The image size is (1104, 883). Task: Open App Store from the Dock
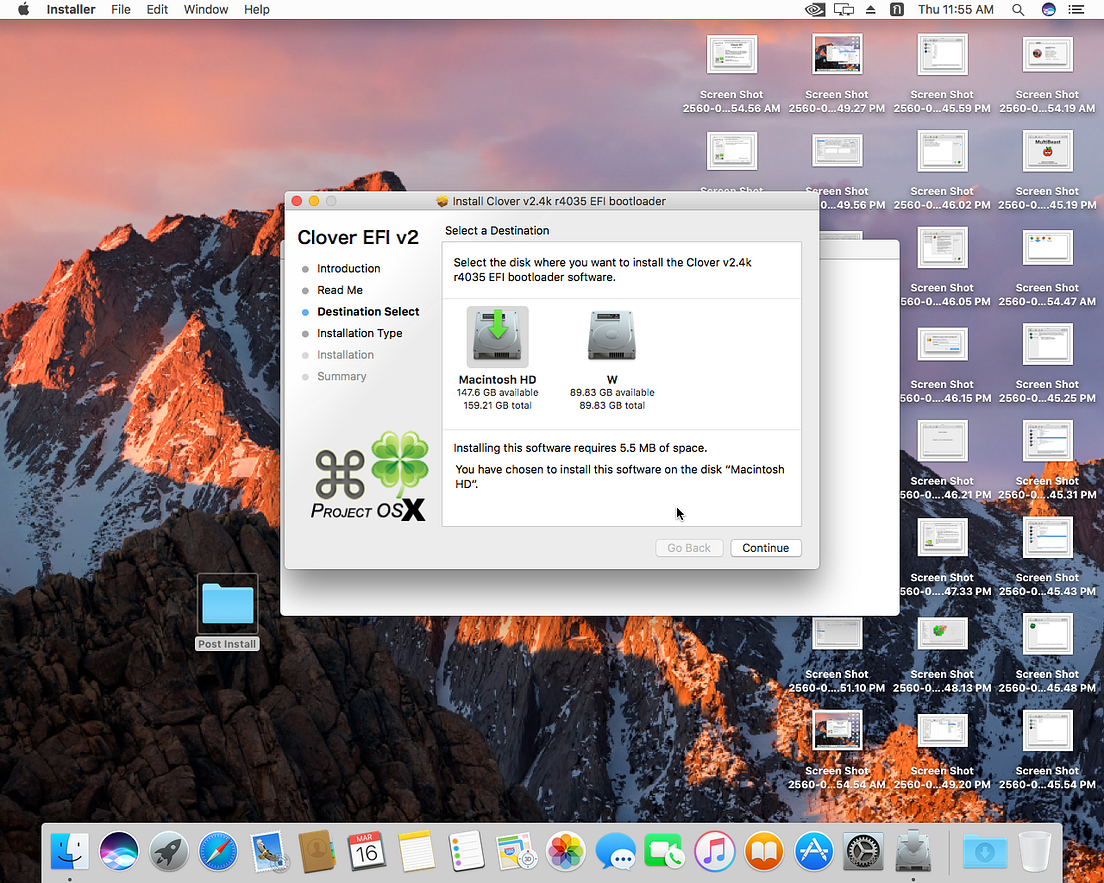tap(814, 851)
